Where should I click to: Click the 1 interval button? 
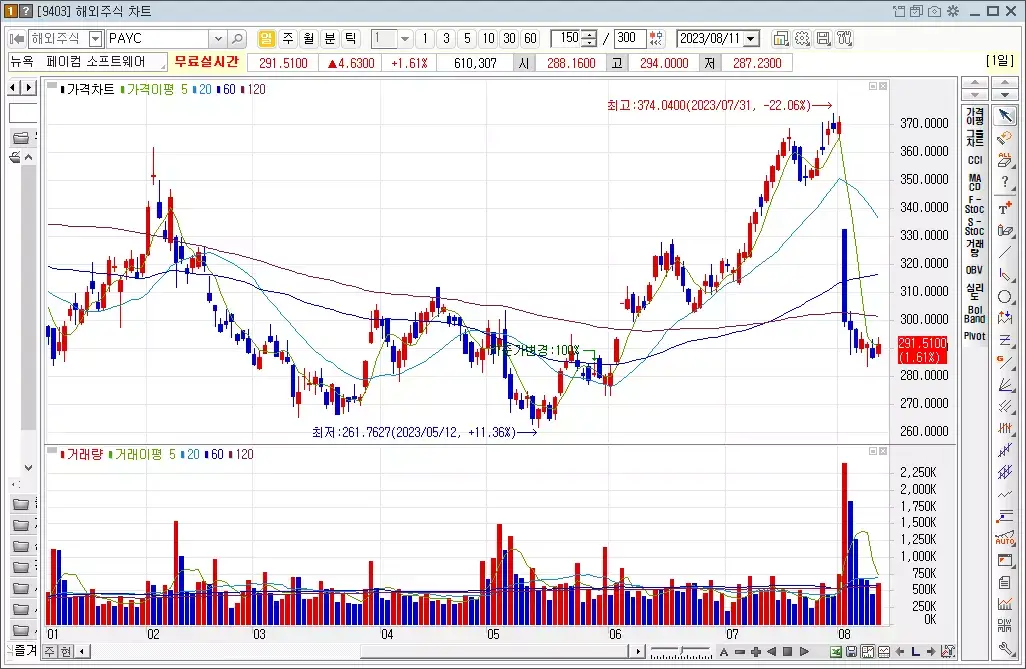tap(425, 39)
